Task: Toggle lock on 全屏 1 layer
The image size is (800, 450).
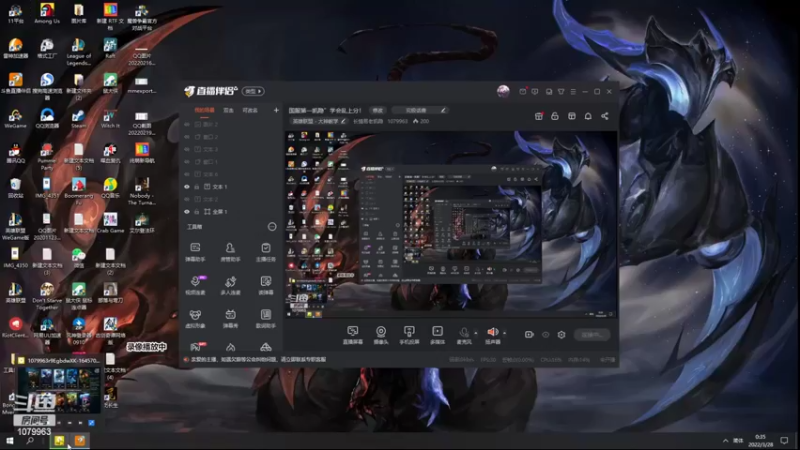Action: [196, 212]
